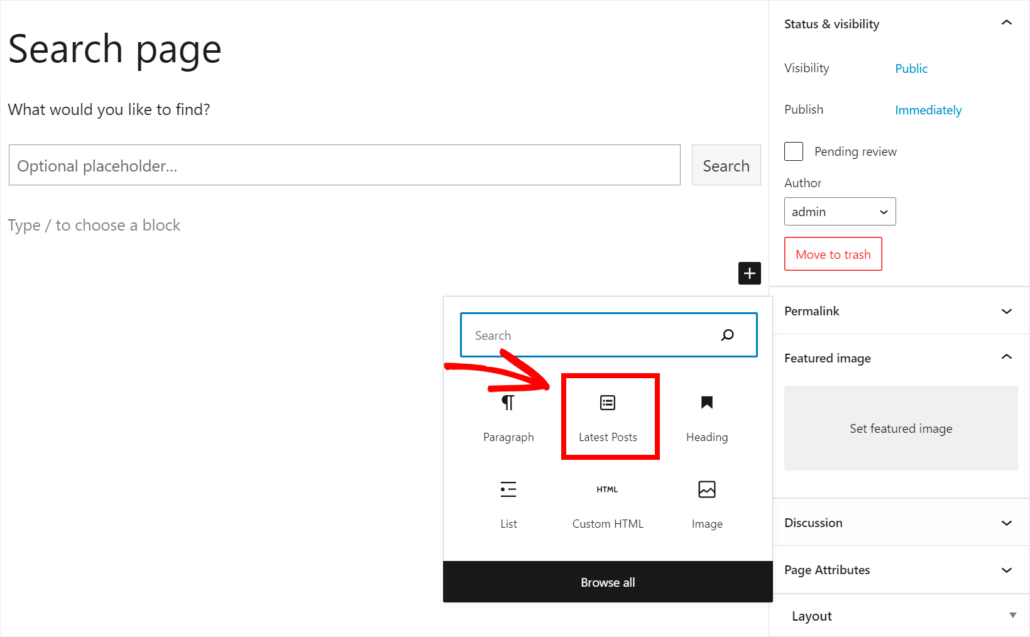Enable the Pending review checkbox
This screenshot has width=1030, height=637.
(x=793, y=151)
